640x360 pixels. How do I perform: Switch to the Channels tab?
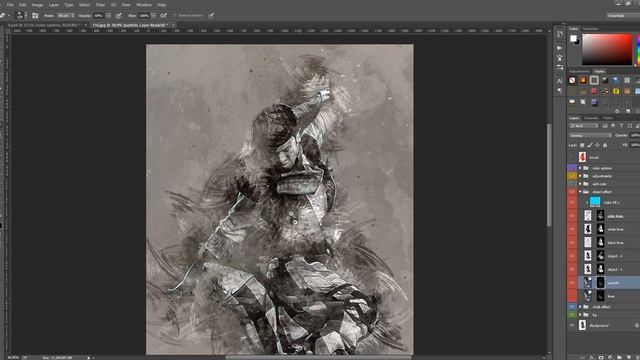(591, 118)
